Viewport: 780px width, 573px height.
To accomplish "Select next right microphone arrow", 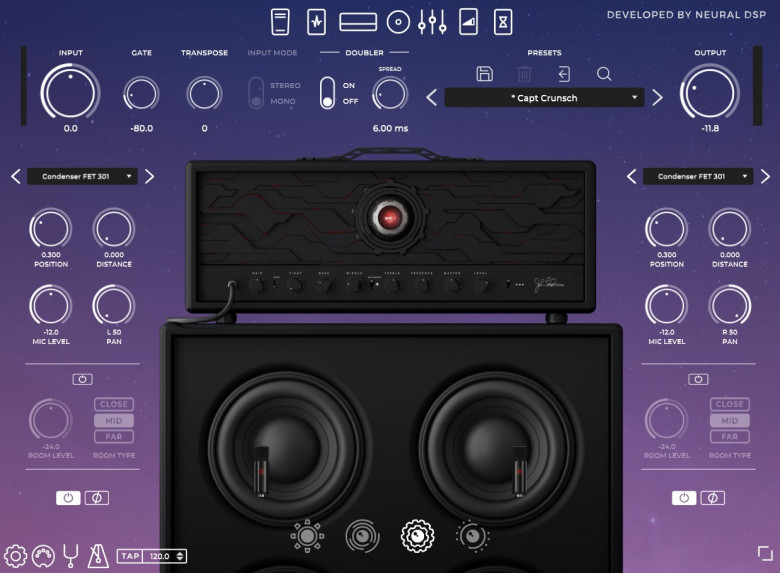I will click(765, 176).
